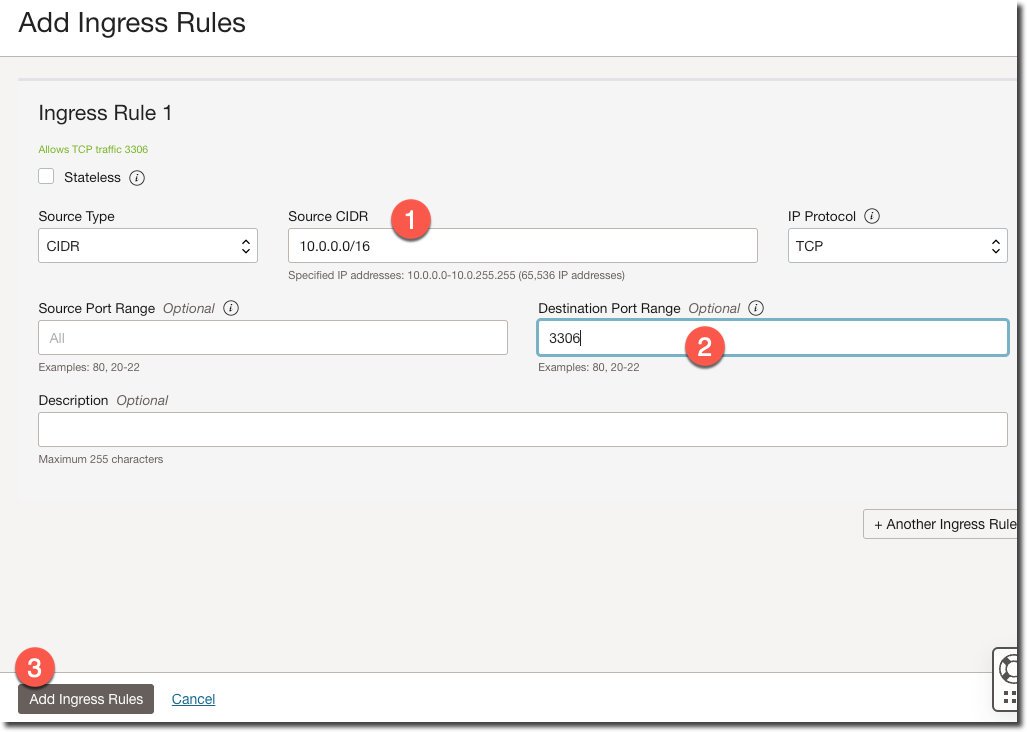Viewport: 1027px width, 732px height.
Task: Focus the Source CIDR input field
Action: [522, 246]
